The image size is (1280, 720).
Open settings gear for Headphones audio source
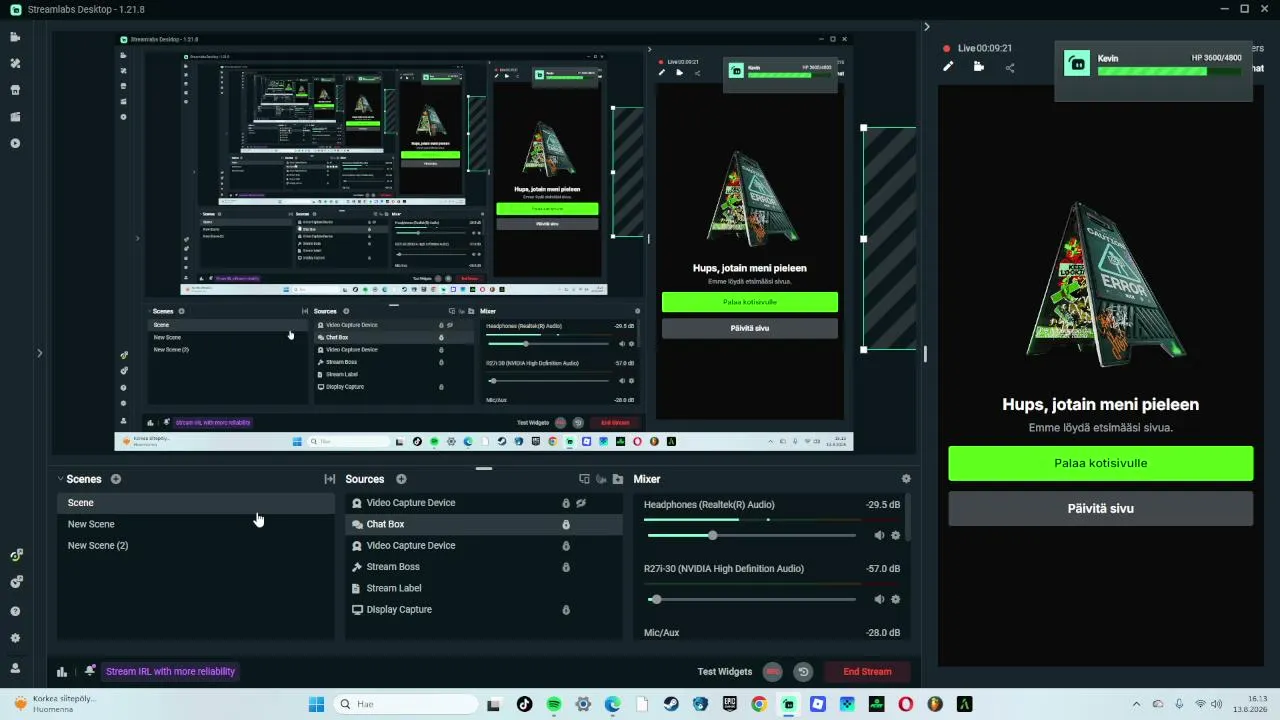[x=895, y=535]
